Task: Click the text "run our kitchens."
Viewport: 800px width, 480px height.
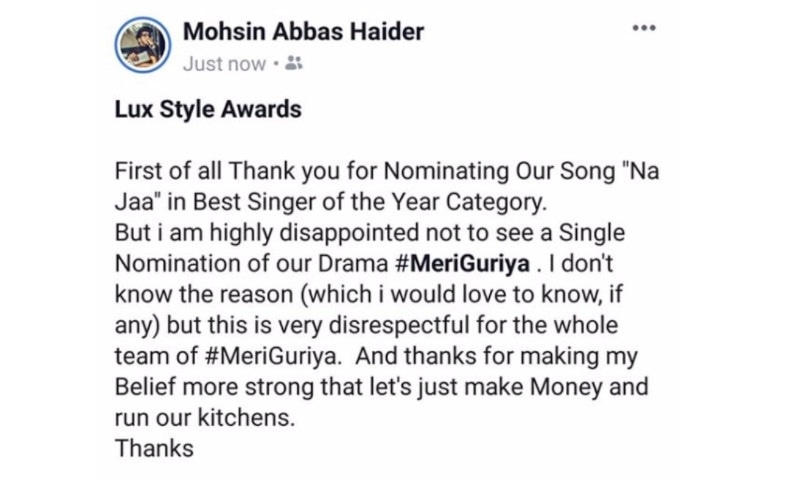Action: point(205,418)
